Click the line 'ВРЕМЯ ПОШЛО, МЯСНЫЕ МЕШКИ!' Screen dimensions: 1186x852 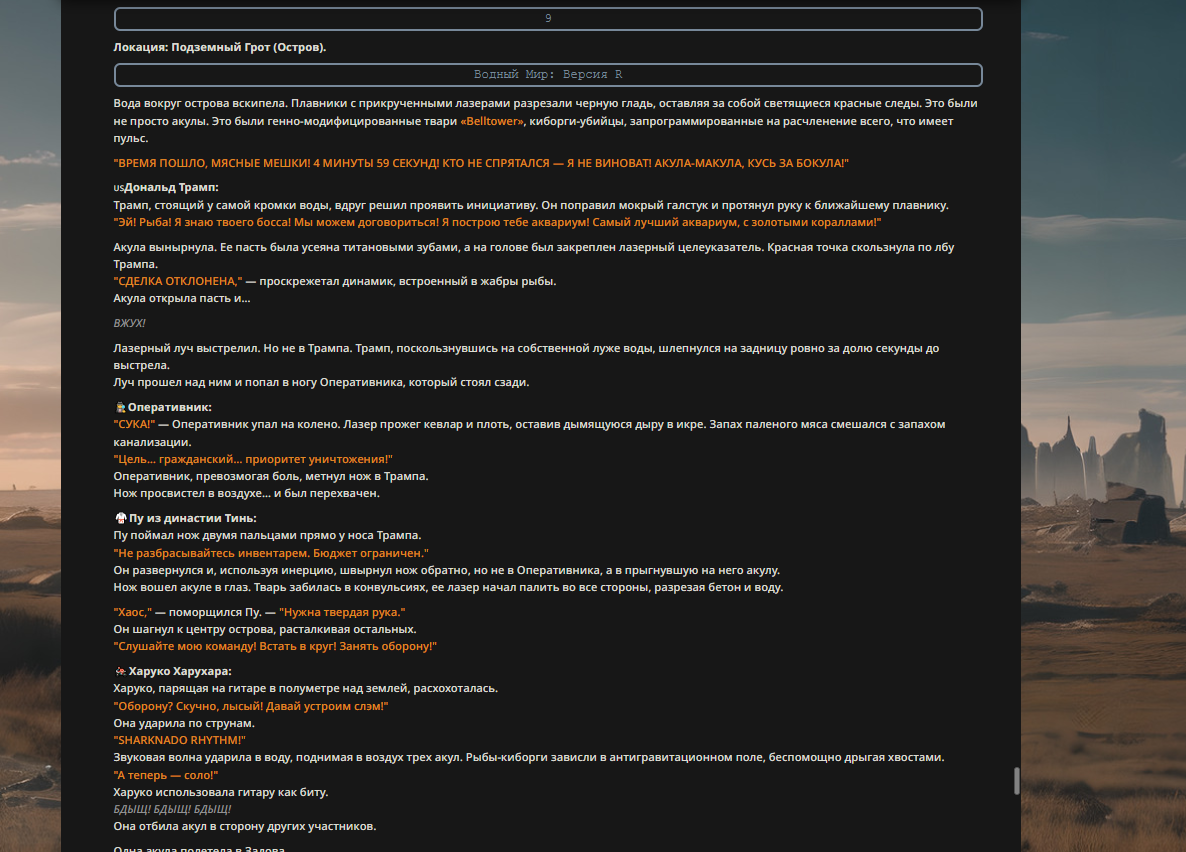pyautogui.click(x=481, y=163)
